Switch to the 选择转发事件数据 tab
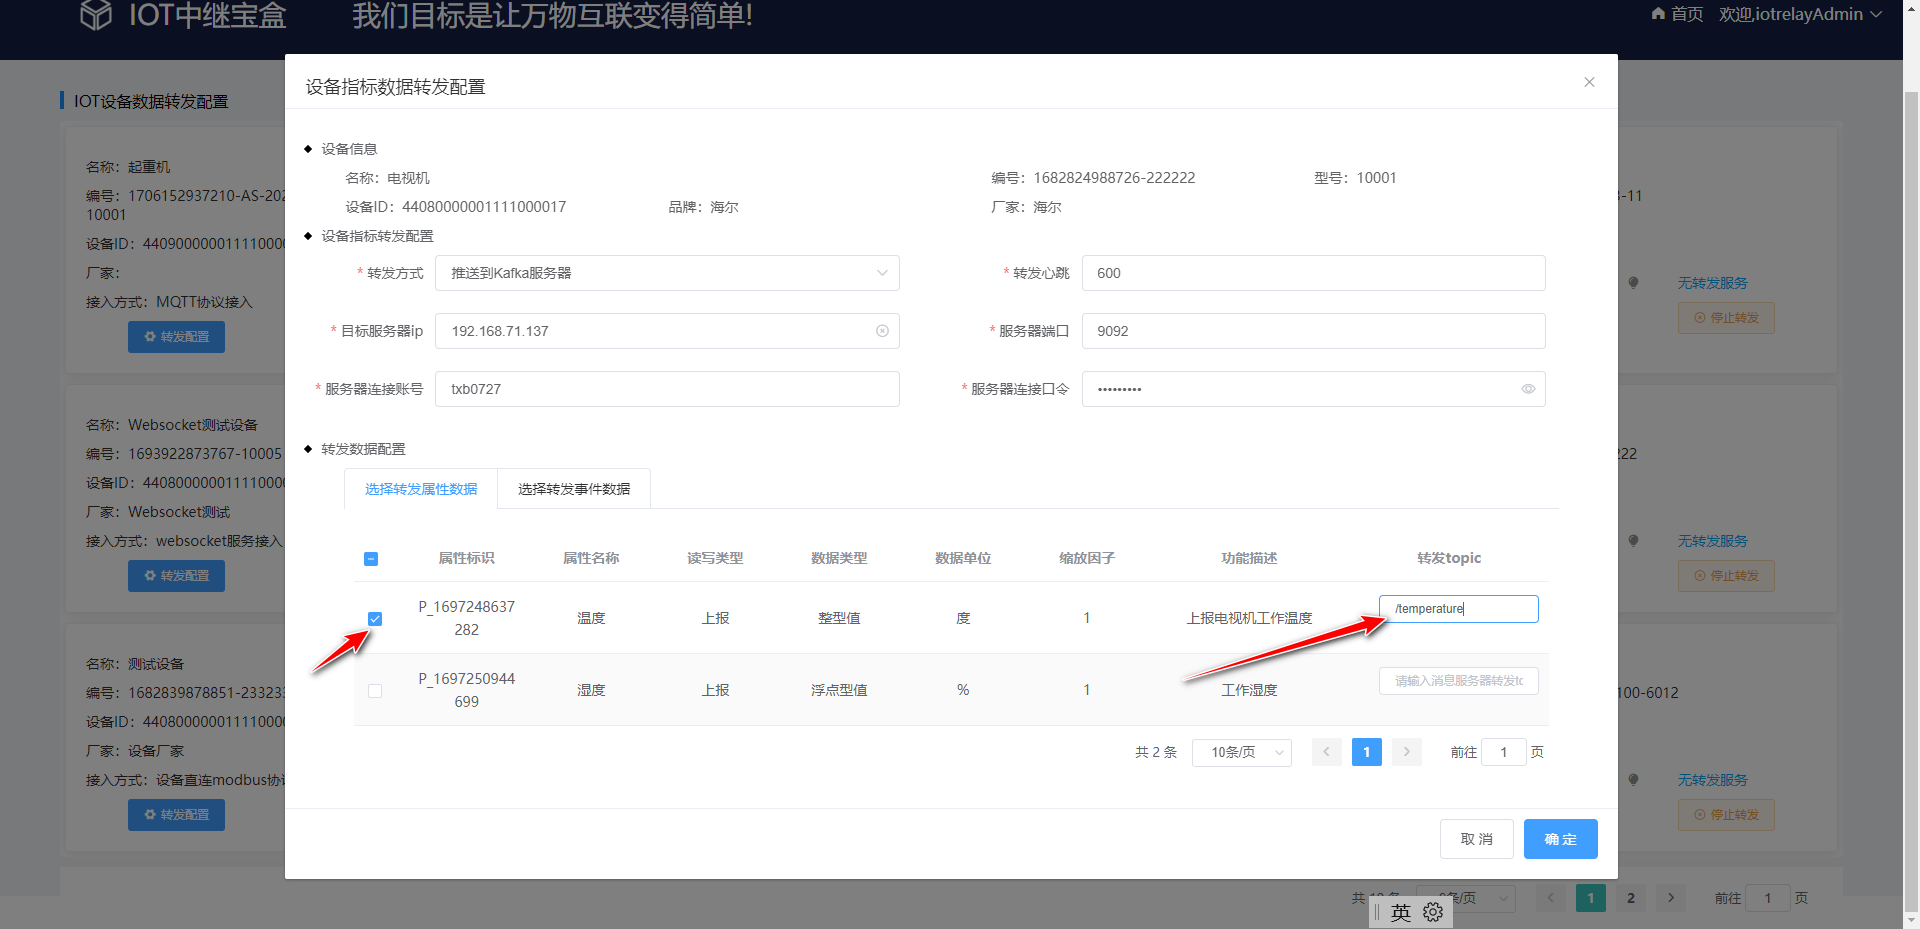Viewport: 1920px width, 929px height. [573, 489]
